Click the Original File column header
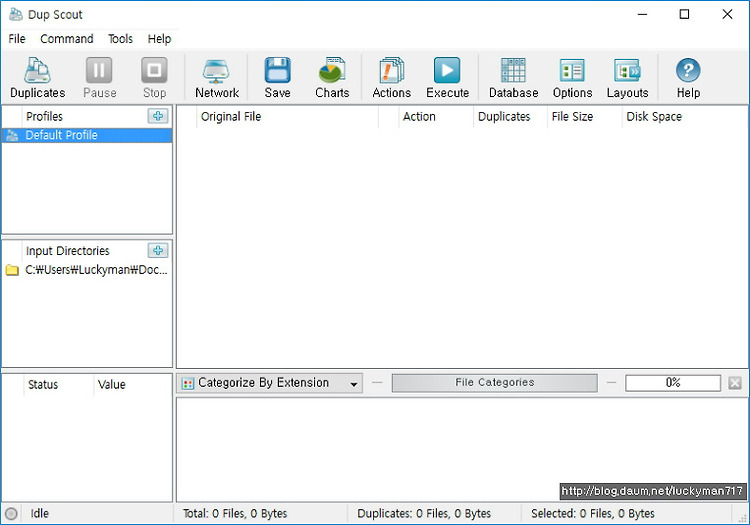Viewport: 750px width, 525px height. tap(287, 117)
